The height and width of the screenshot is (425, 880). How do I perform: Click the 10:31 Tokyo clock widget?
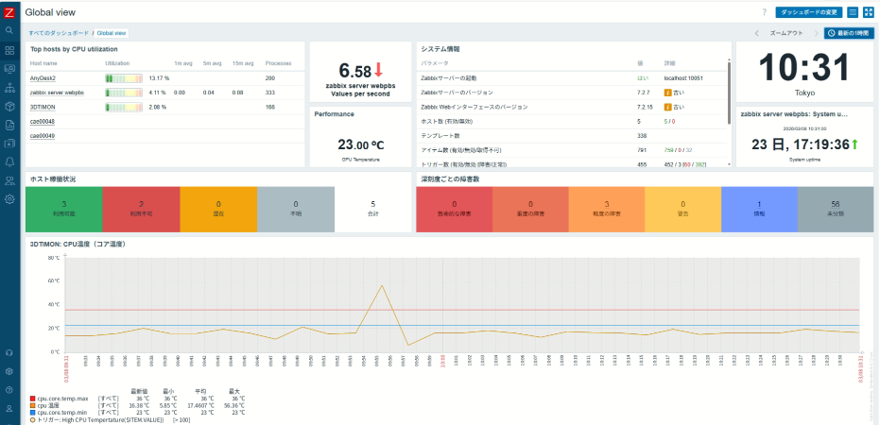pos(804,73)
